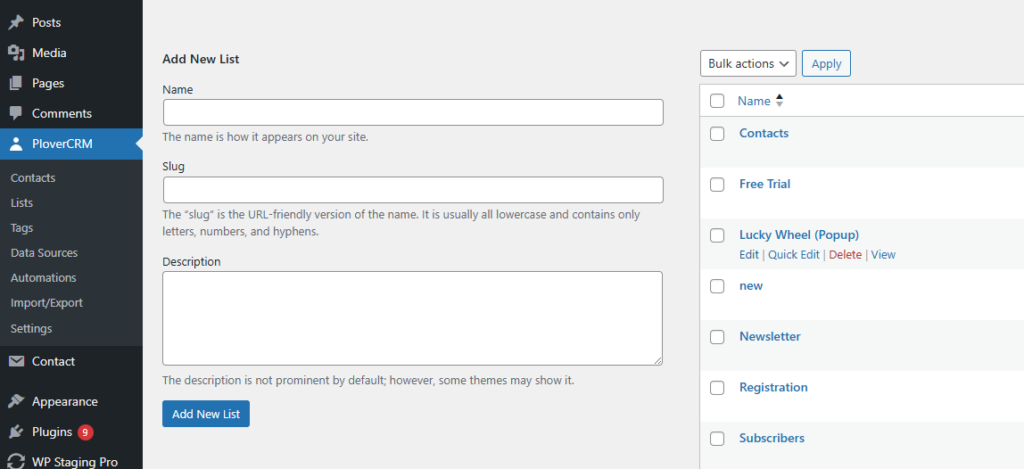This screenshot has height=469, width=1024.
Task: Click the Plugins plug icon
Action: 16,432
